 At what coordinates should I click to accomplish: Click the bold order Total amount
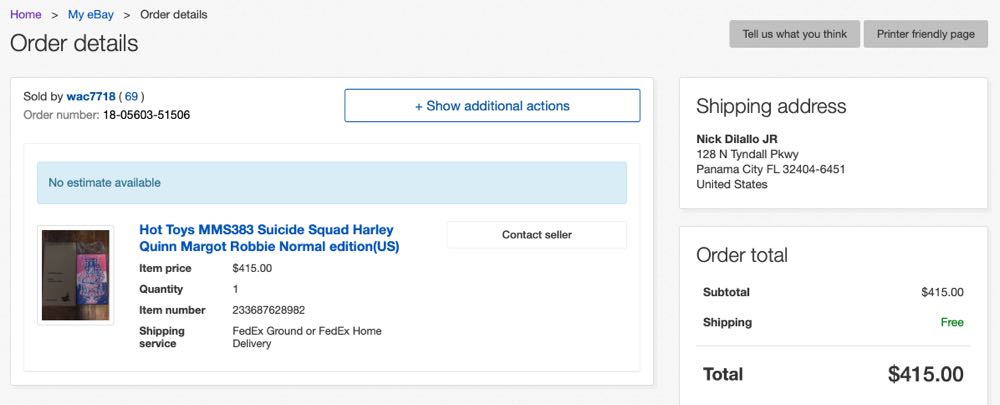(925, 375)
